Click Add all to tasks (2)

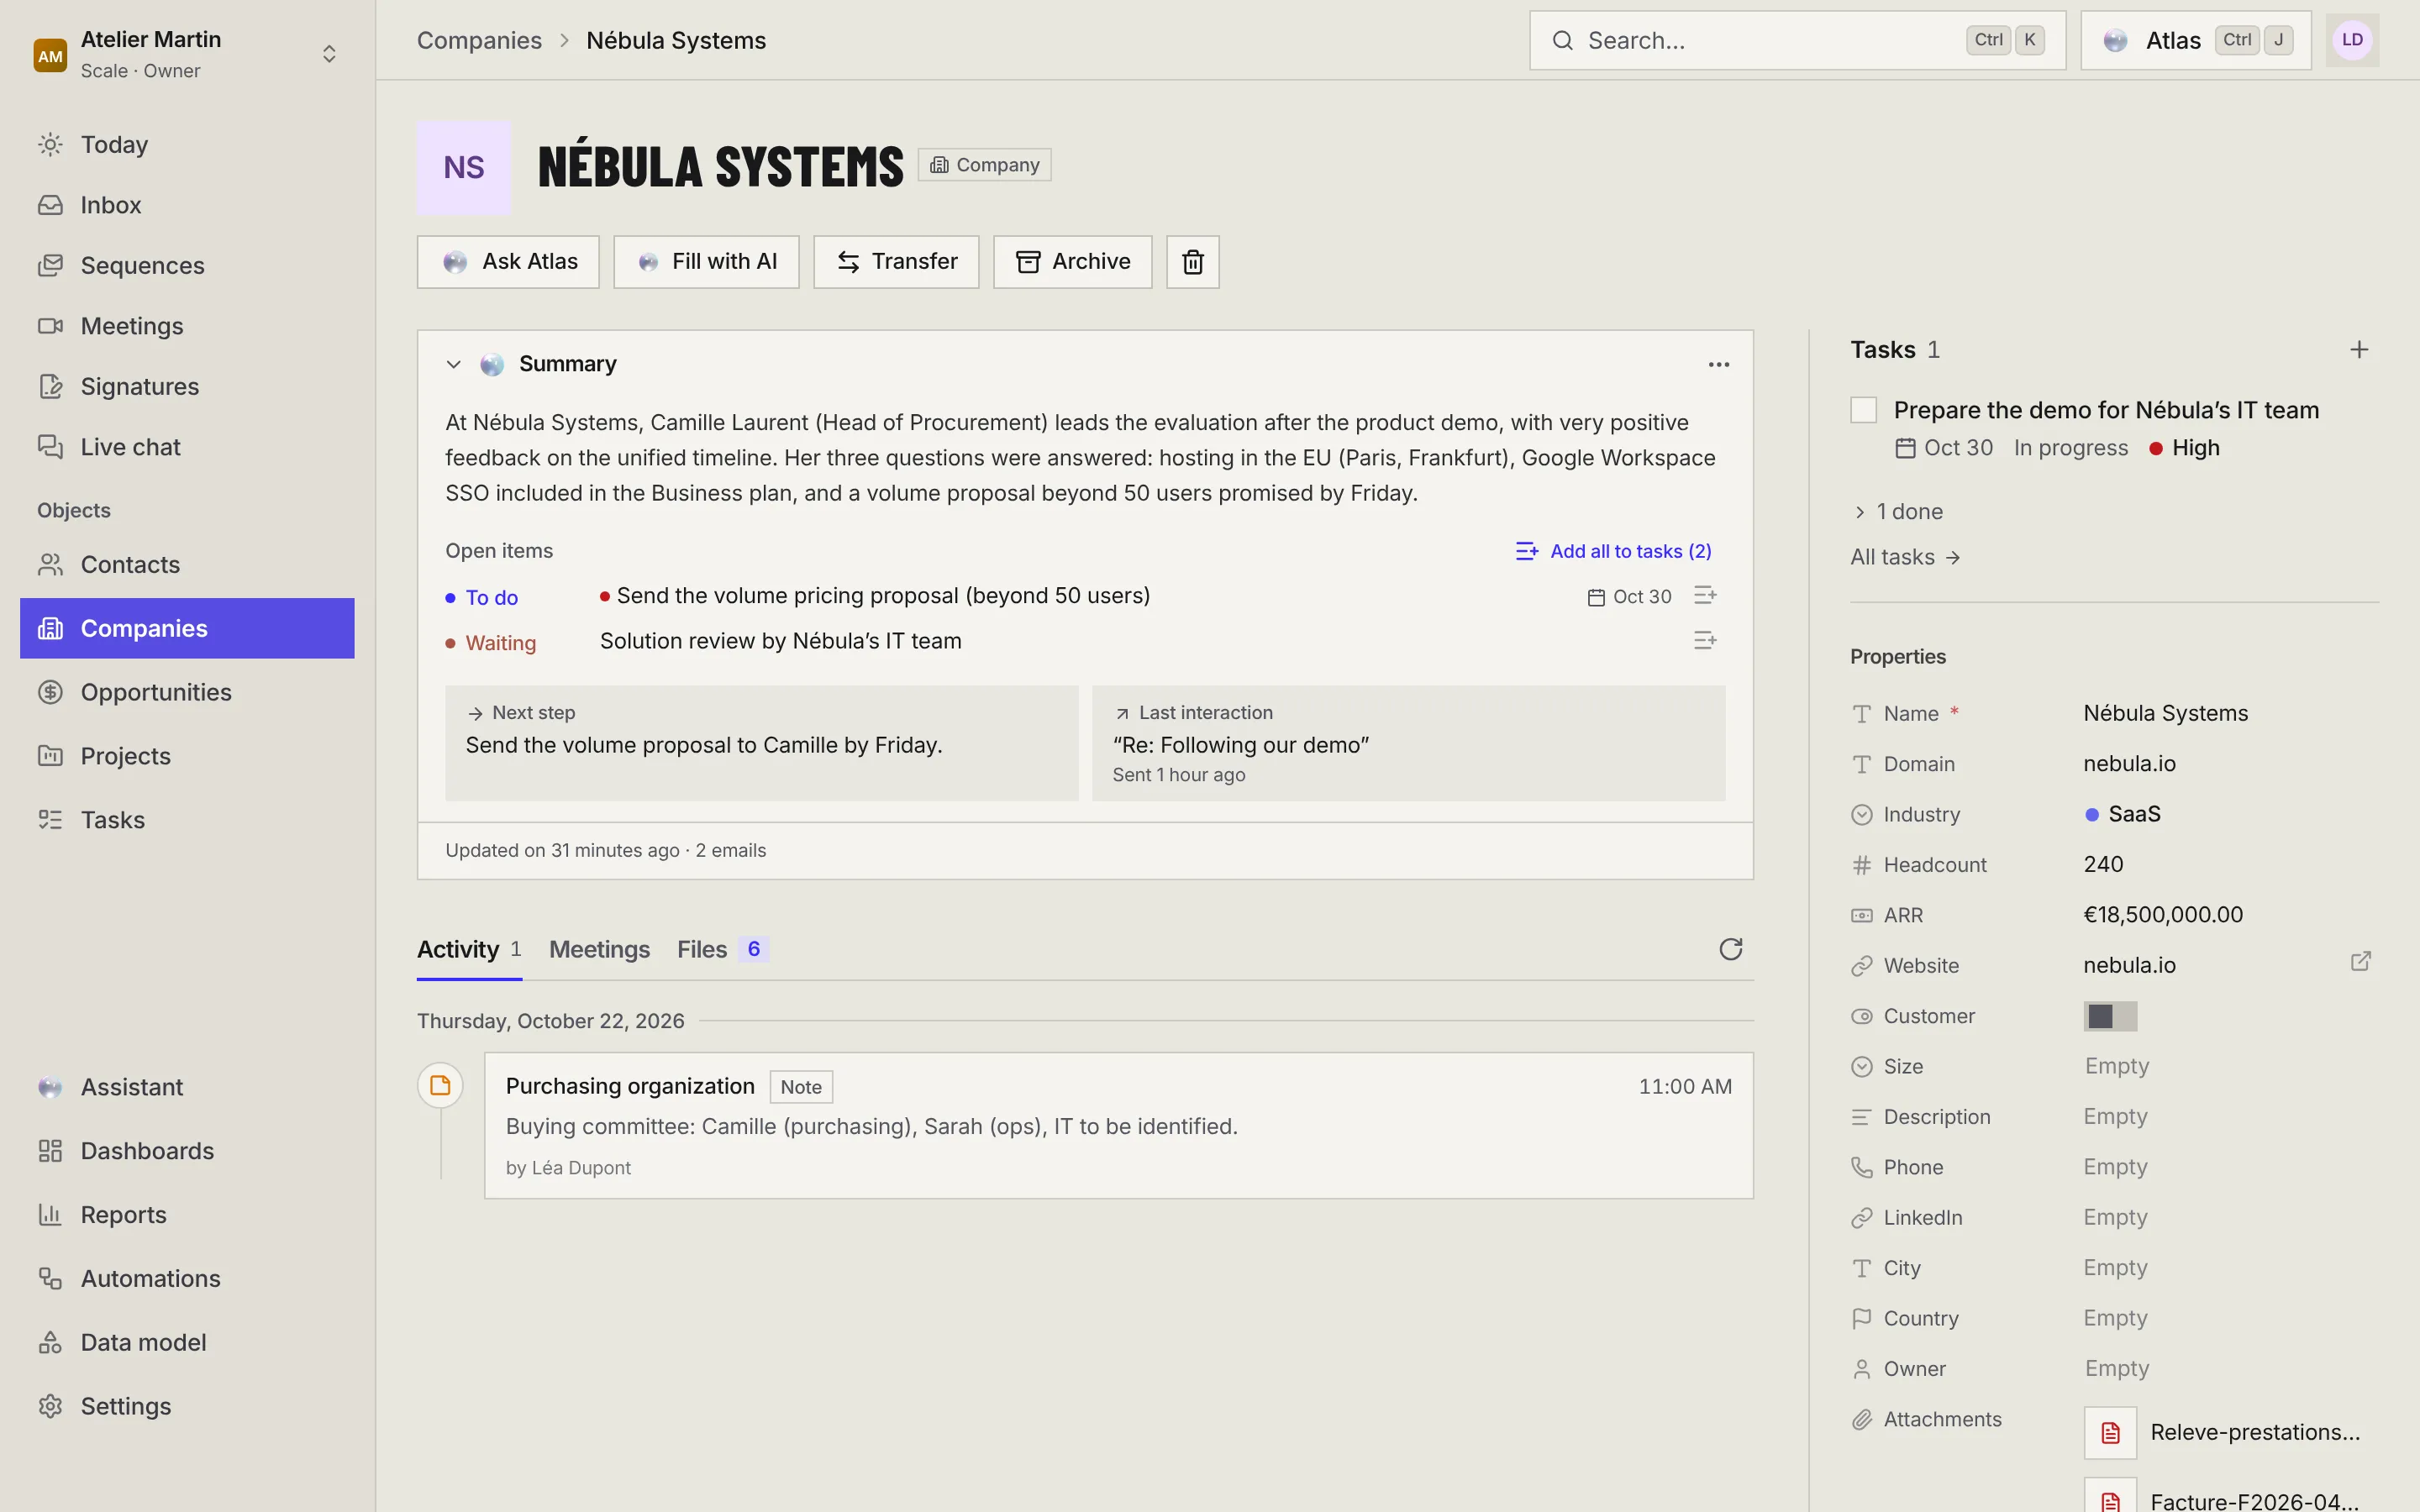pos(1613,551)
